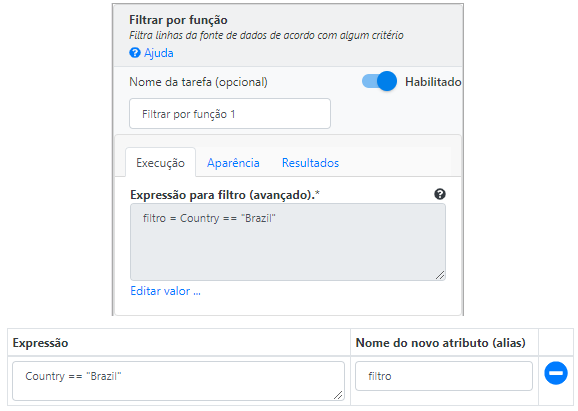Click the 'Expressão para filtro (avançado).*' label
The height and width of the screenshot is (411, 578).
tap(225, 195)
